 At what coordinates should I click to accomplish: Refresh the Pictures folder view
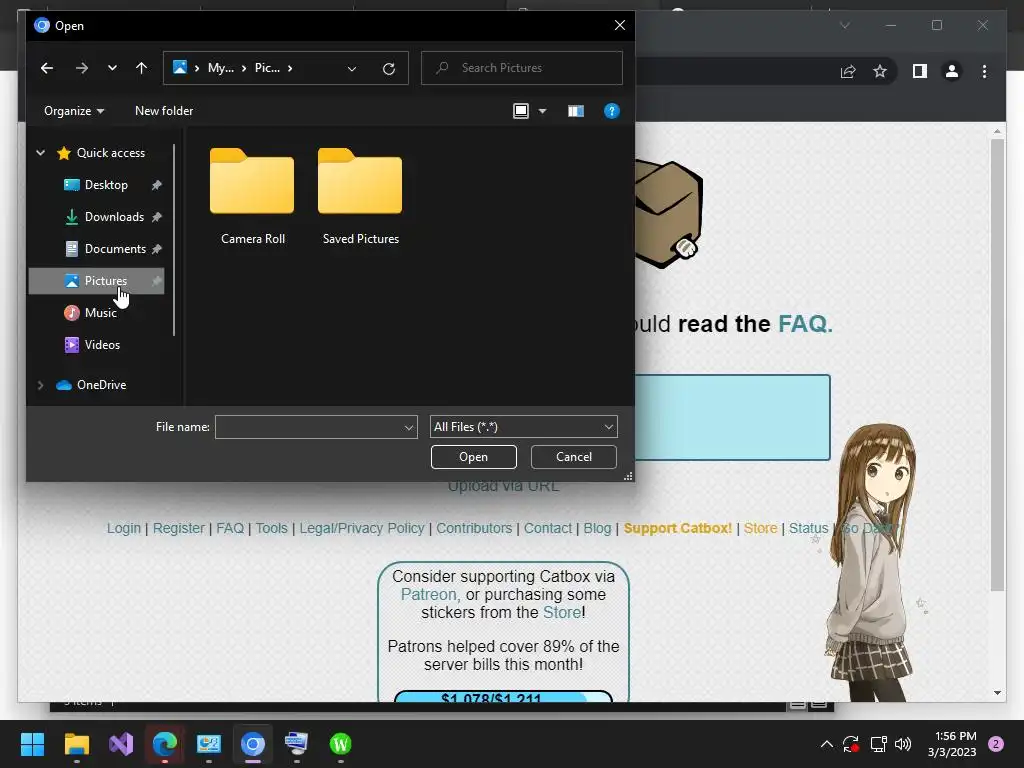click(x=389, y=69)
